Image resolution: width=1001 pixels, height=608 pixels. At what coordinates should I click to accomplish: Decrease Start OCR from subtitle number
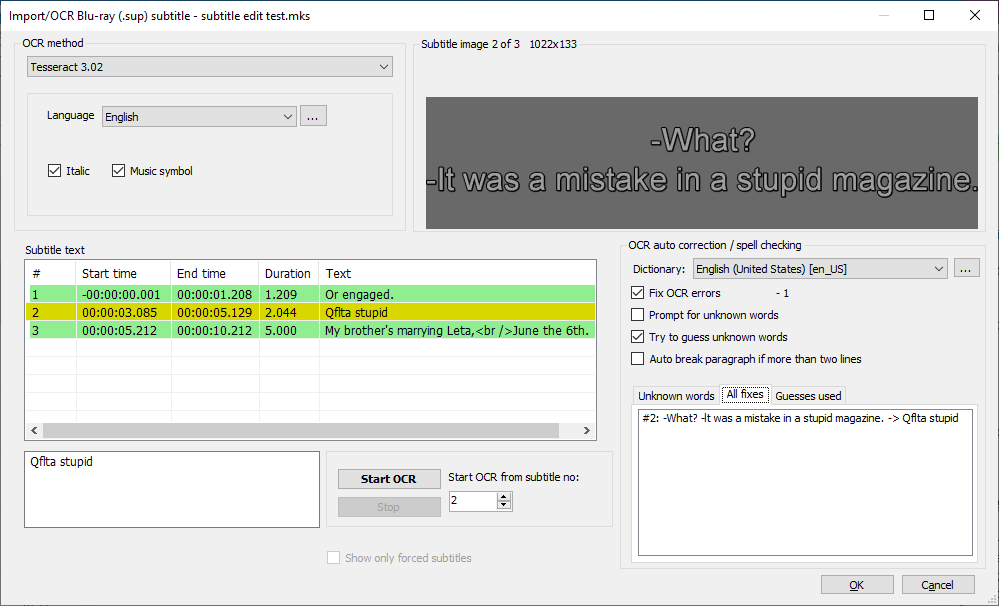pyautogui.click(x=504, y=506)
